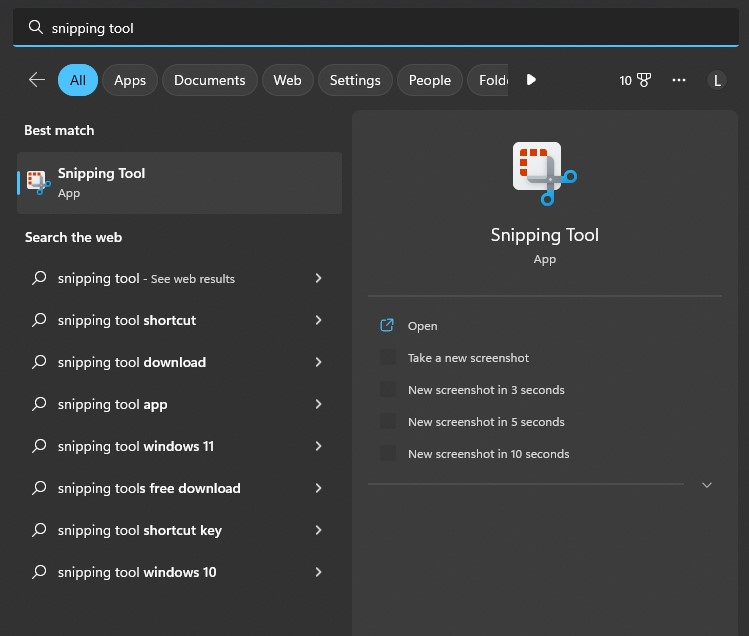
Task: Expand 'snipping tool windows 11' chevron
Action: point(319,446)
